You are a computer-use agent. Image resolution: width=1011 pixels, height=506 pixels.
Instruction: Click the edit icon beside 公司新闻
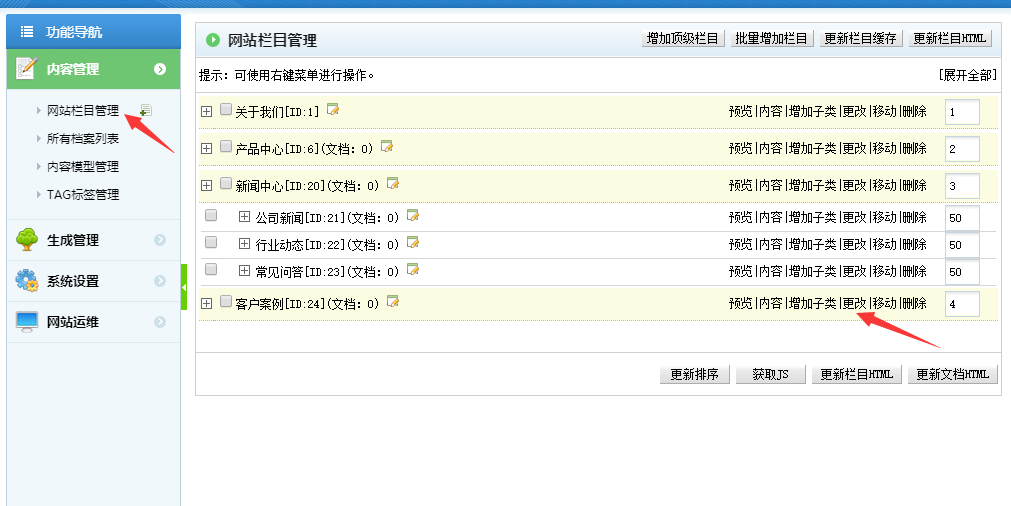click(x=412, y=216)
